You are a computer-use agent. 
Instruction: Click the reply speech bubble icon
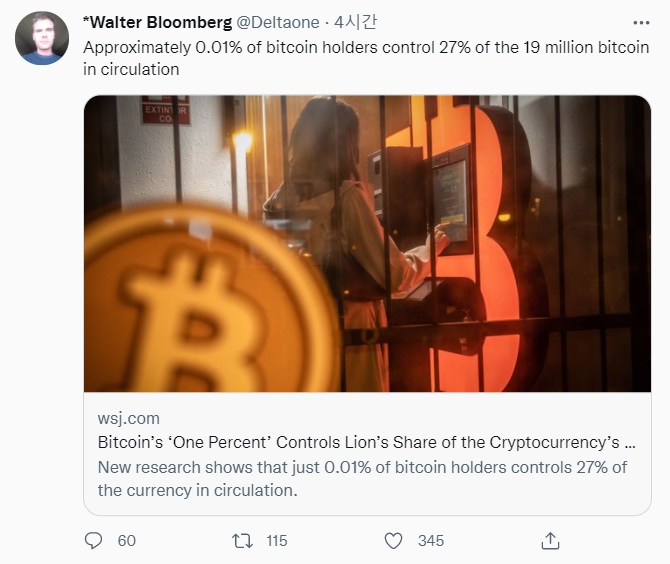click(x=94, y=540)
